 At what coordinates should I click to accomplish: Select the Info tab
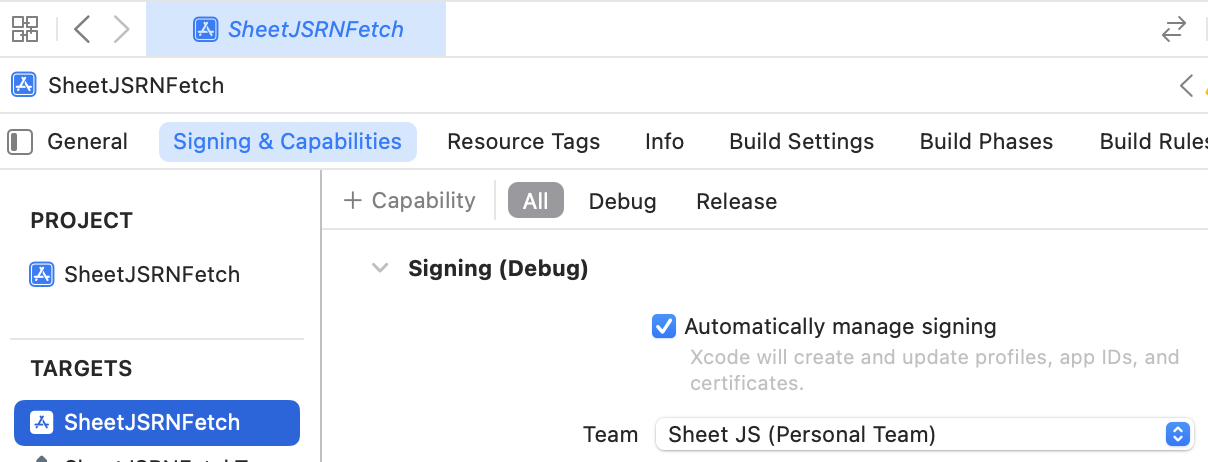point(664,142)
